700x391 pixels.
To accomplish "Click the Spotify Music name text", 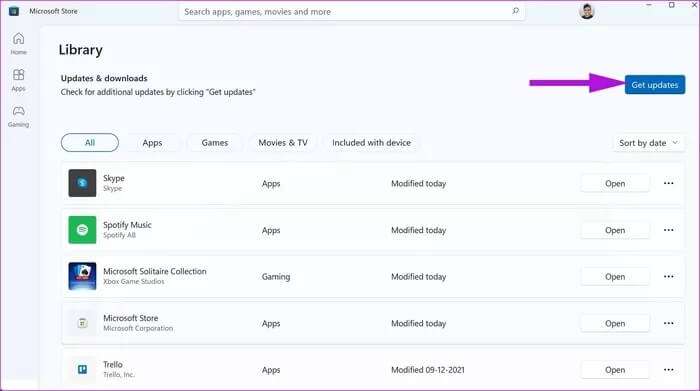I will 127,225.
